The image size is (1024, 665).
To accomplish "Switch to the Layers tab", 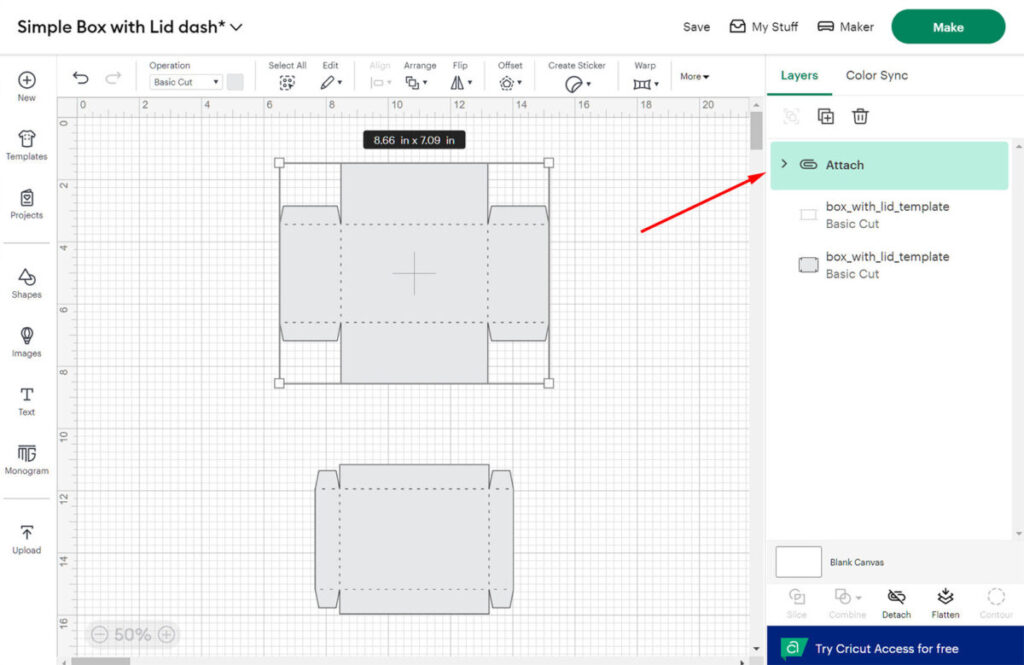I will [799, 75].
